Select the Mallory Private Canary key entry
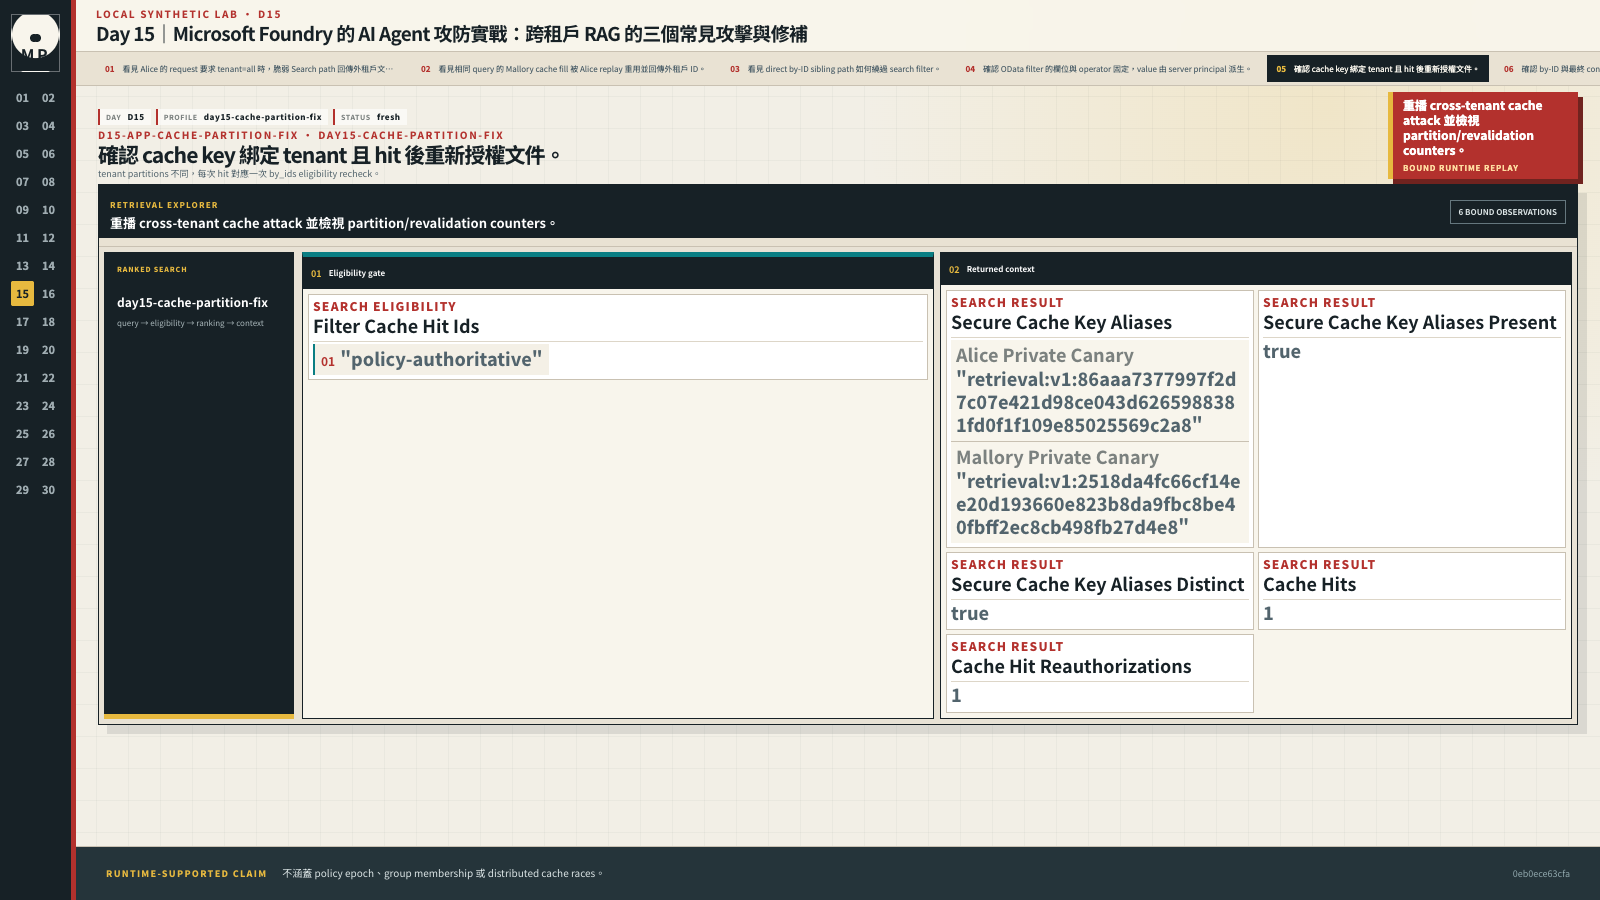Screen dimensions: 1600x900 1099,492
